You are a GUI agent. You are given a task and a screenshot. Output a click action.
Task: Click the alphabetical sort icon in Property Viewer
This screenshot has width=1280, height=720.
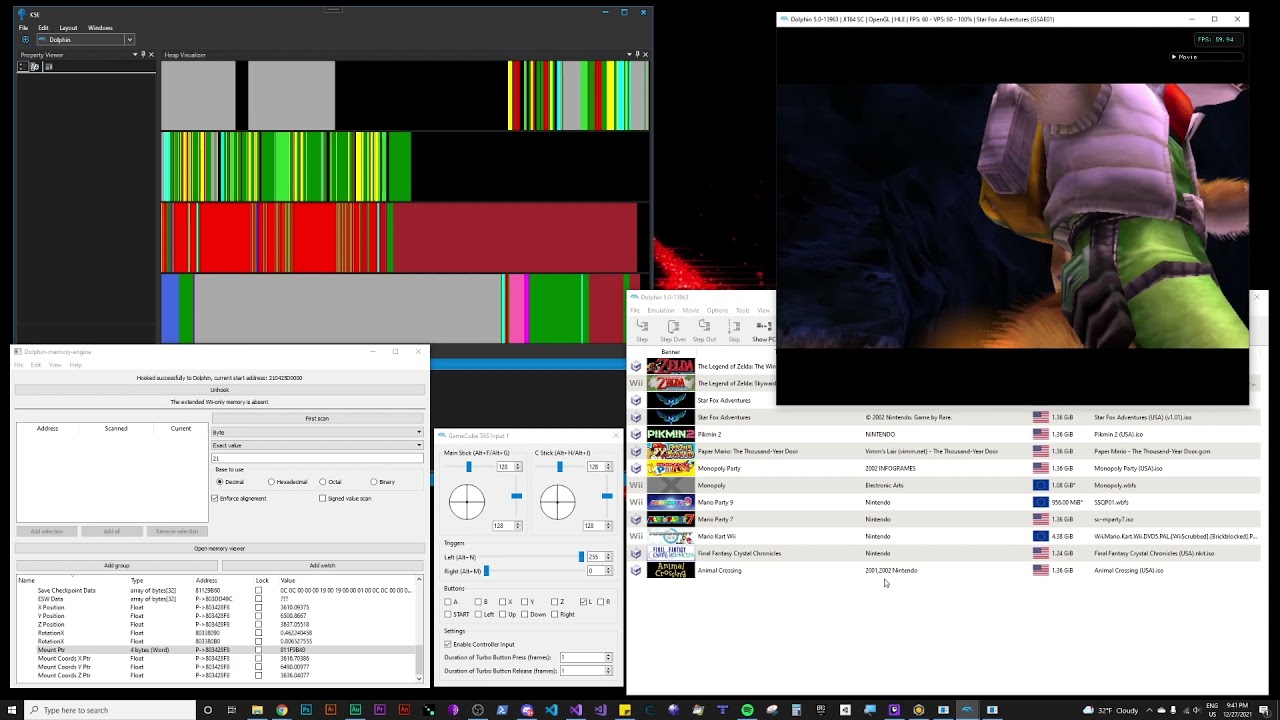pos(34,67)
